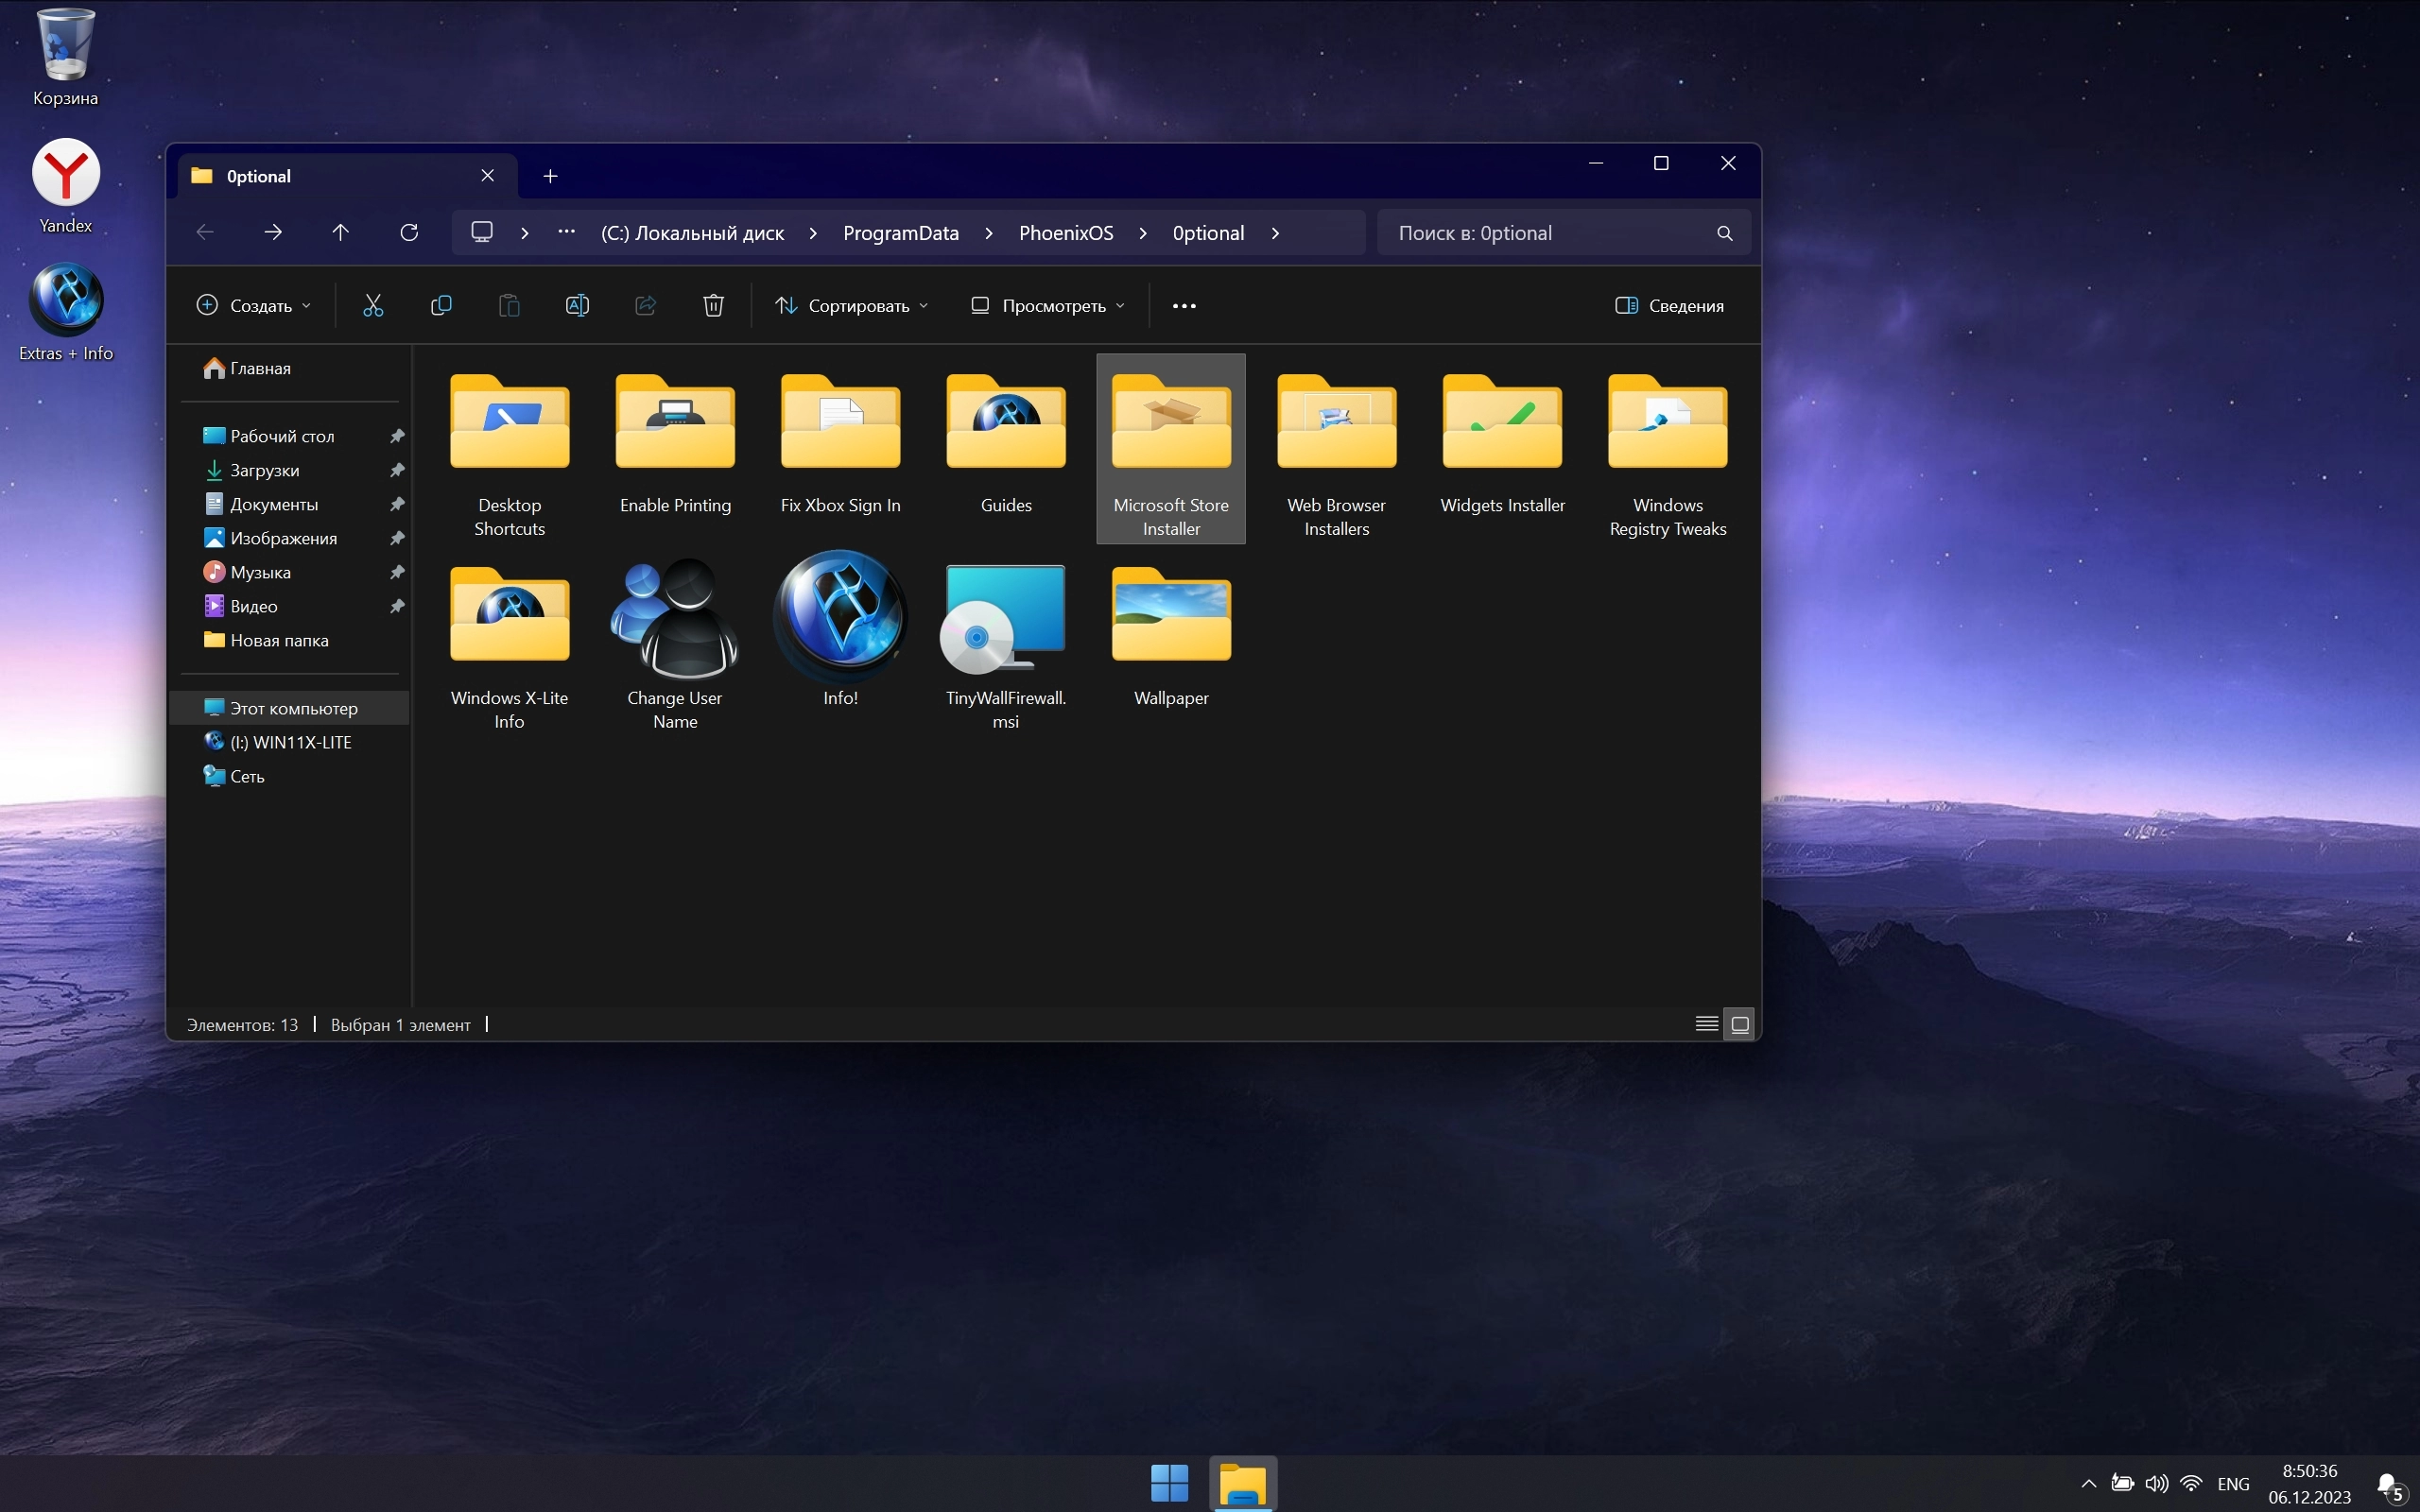Viewport: 2420px width, 1512px height.
Task: Click the Copy icon in toolbar
Action: click(x=441, y=305)
